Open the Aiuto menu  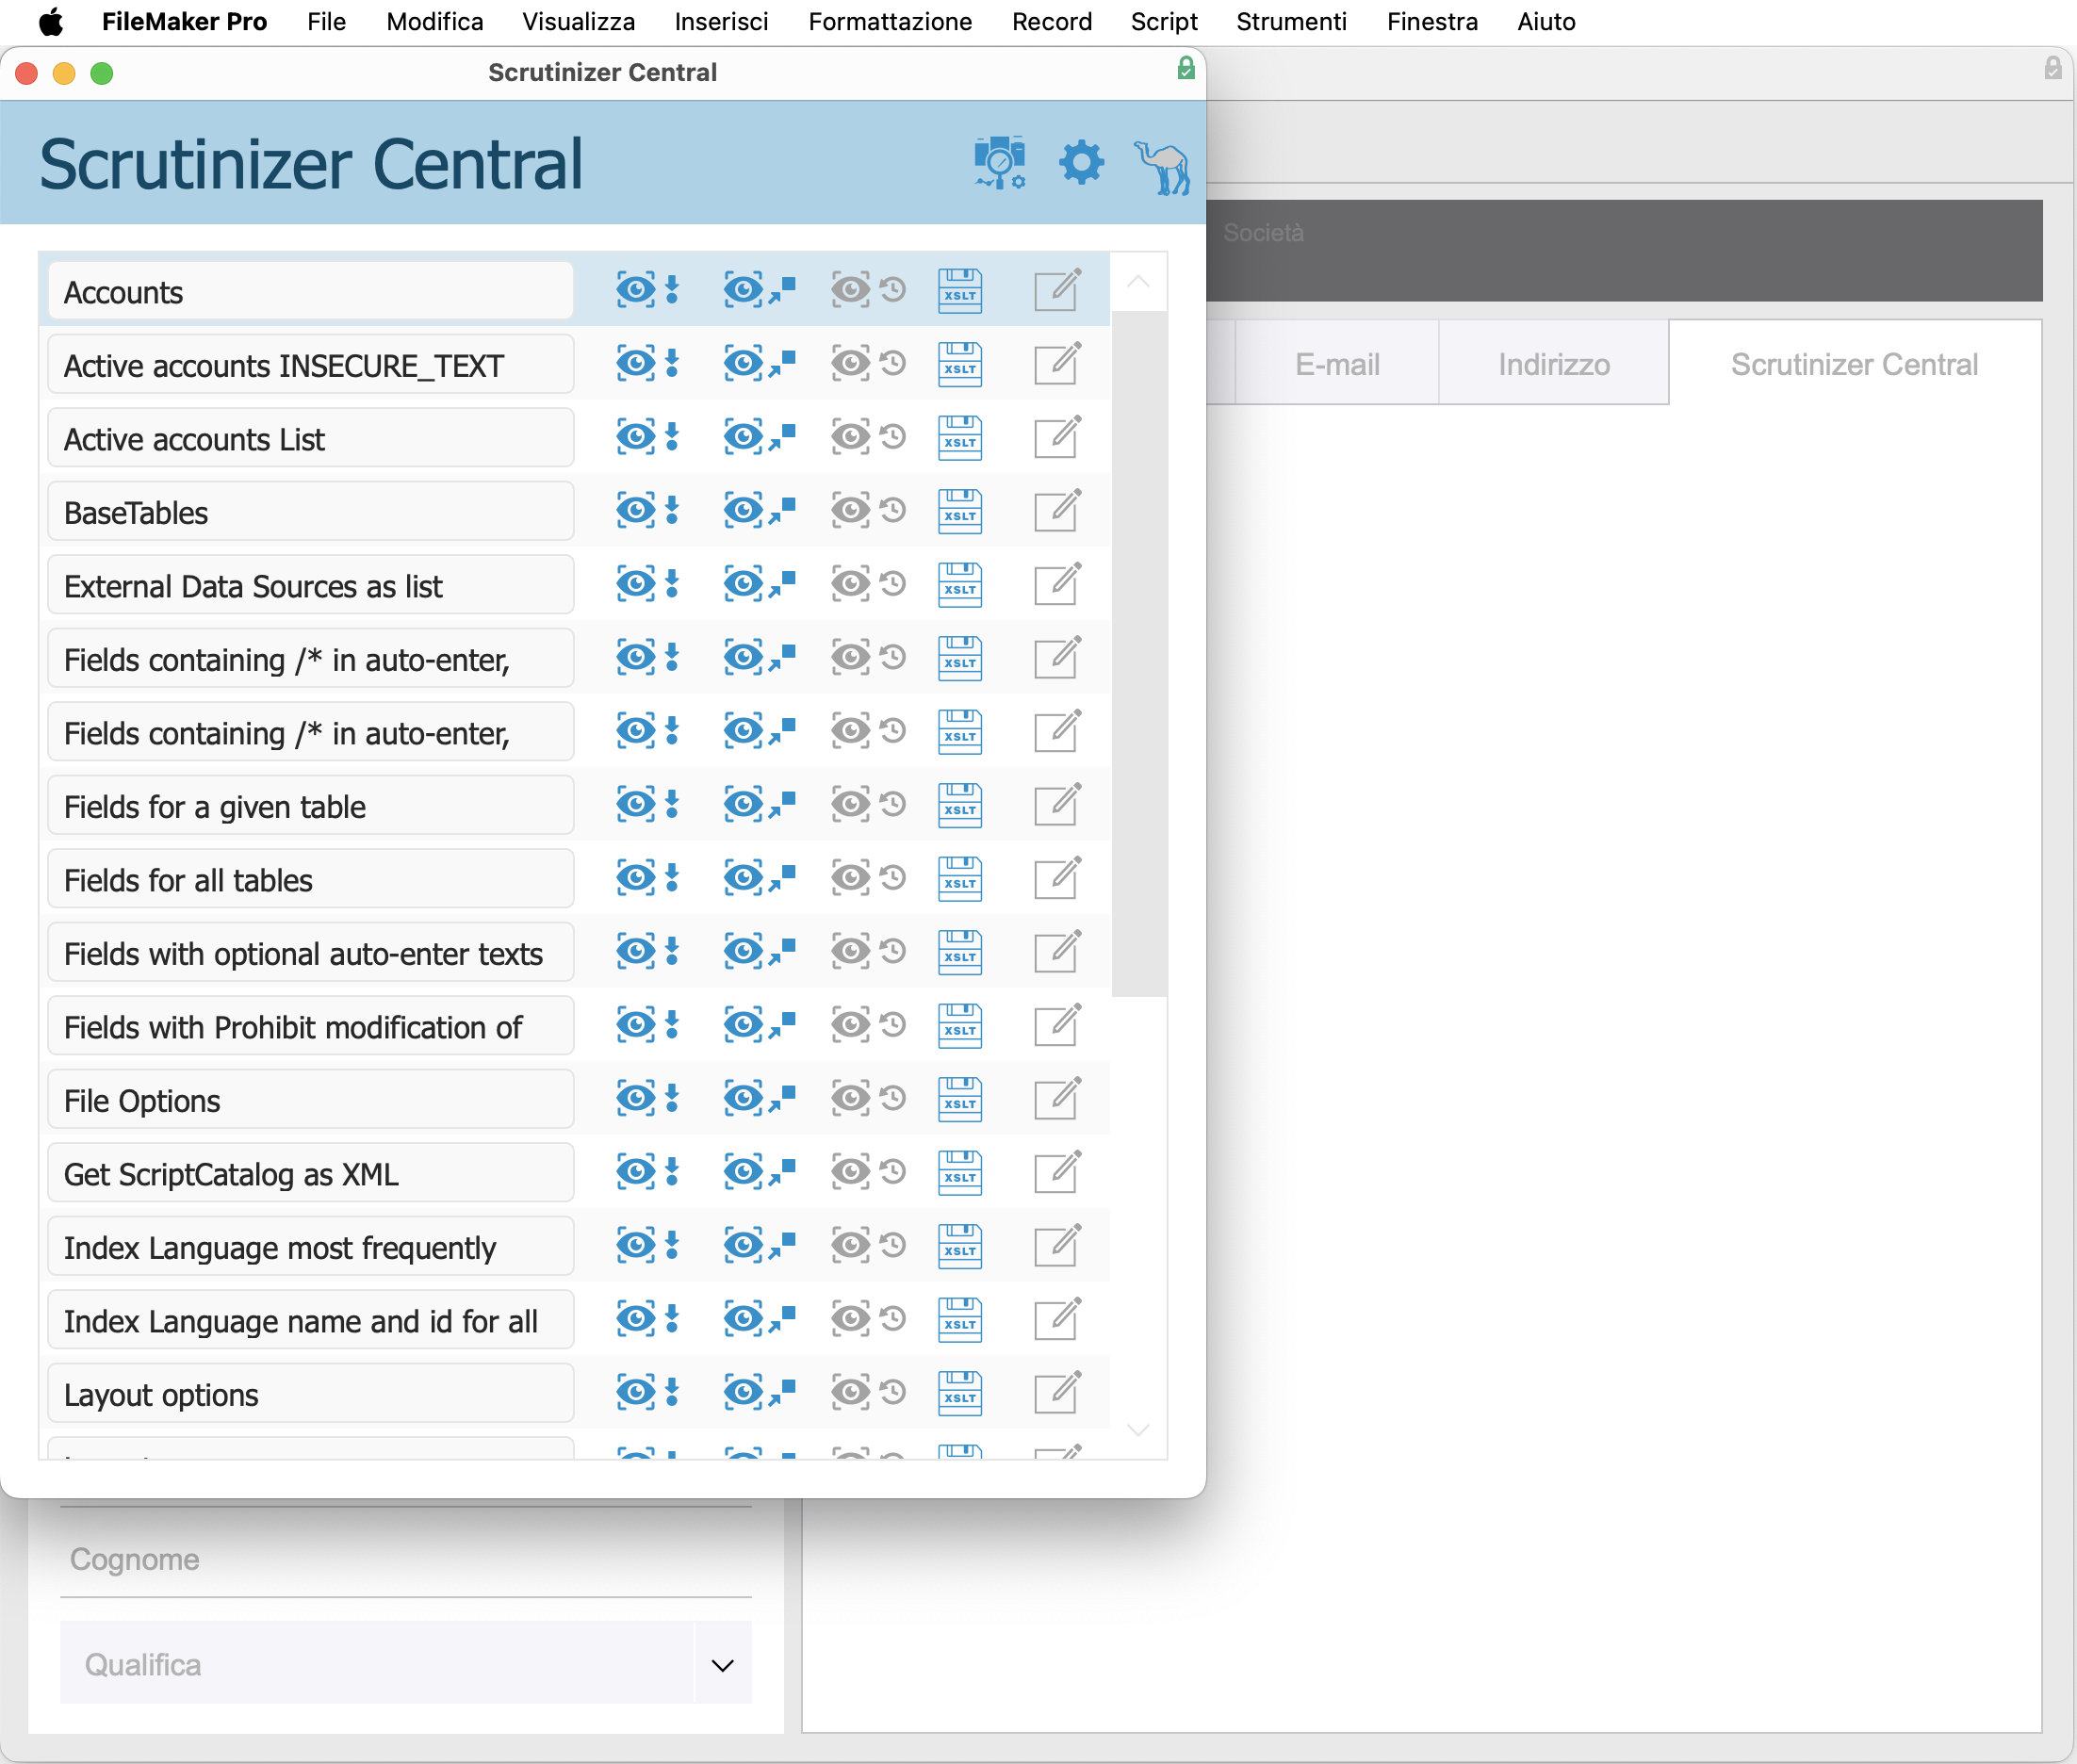pos(1546,22)
